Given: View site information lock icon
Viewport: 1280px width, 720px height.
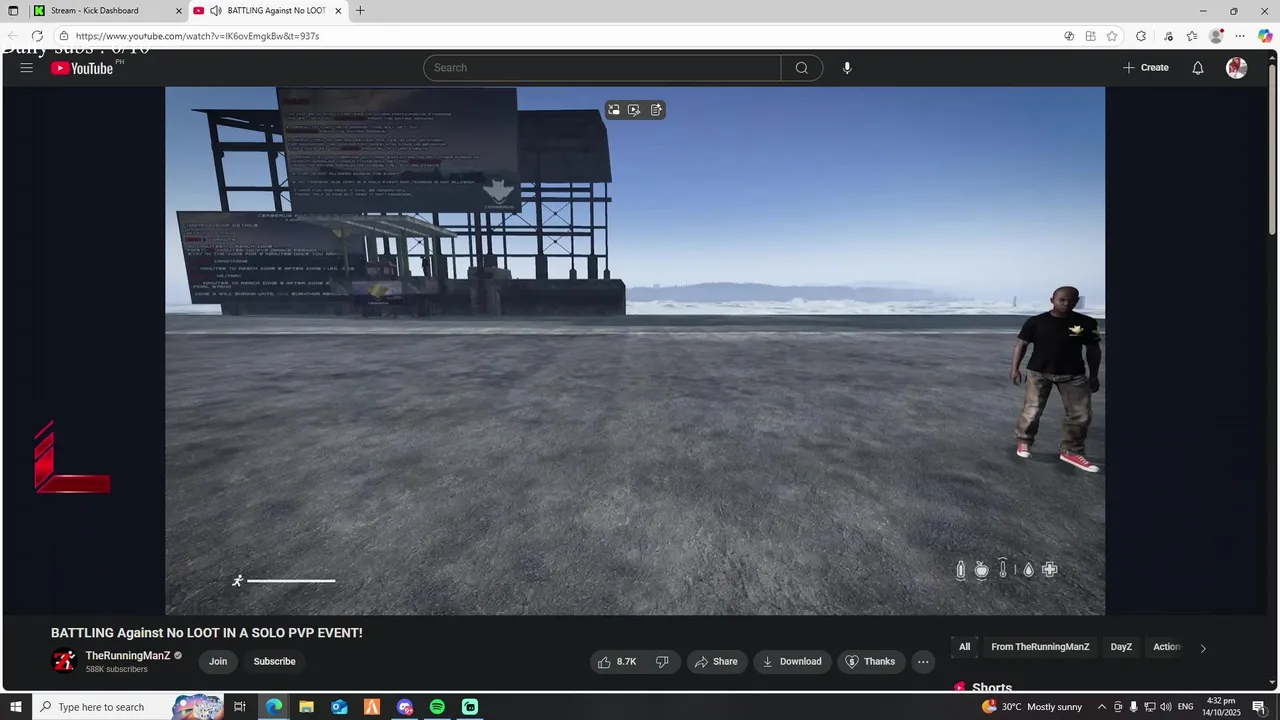Looking at the screenshot, I should 64,36.
